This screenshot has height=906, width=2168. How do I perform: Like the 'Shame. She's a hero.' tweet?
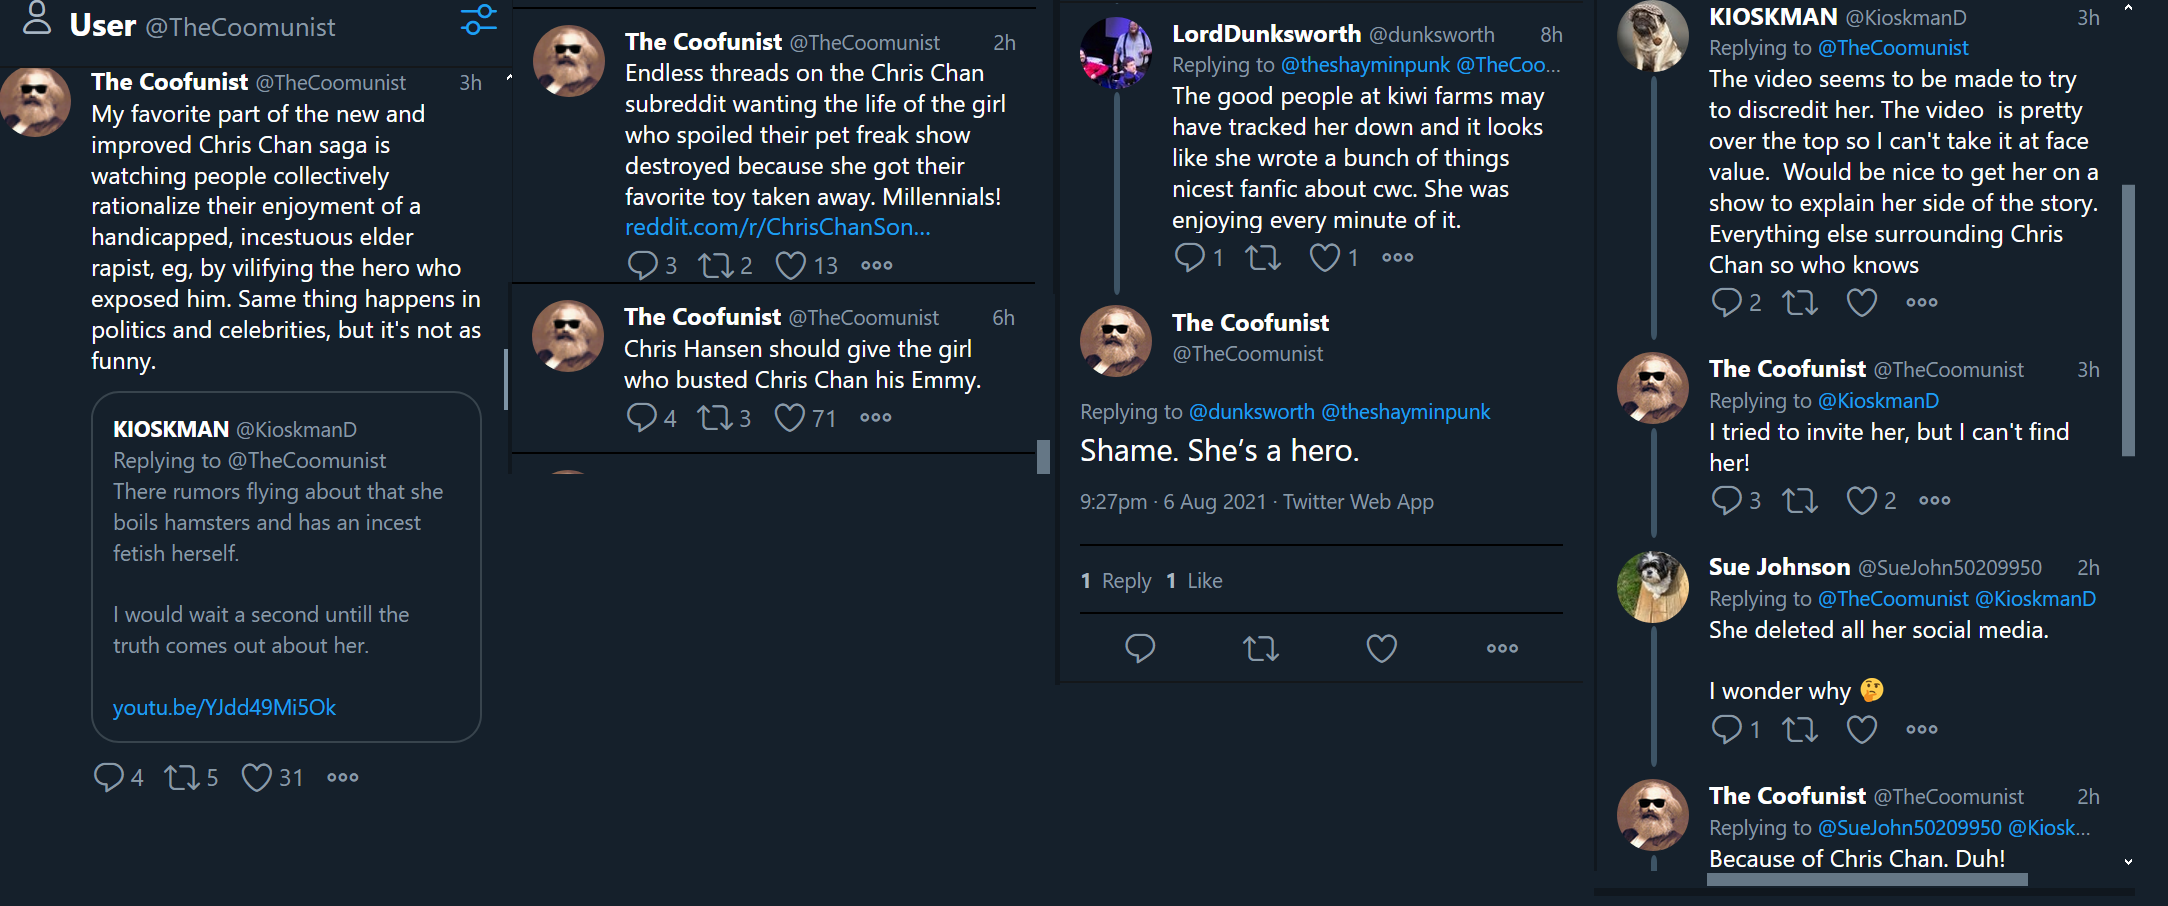(x=1381, y=648)
